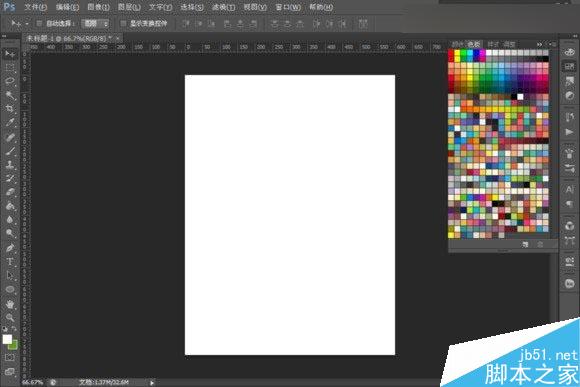Viewport: 580px width, 387px height.
Task: Close the document tab with its X
Action: [x=118, y=38]
